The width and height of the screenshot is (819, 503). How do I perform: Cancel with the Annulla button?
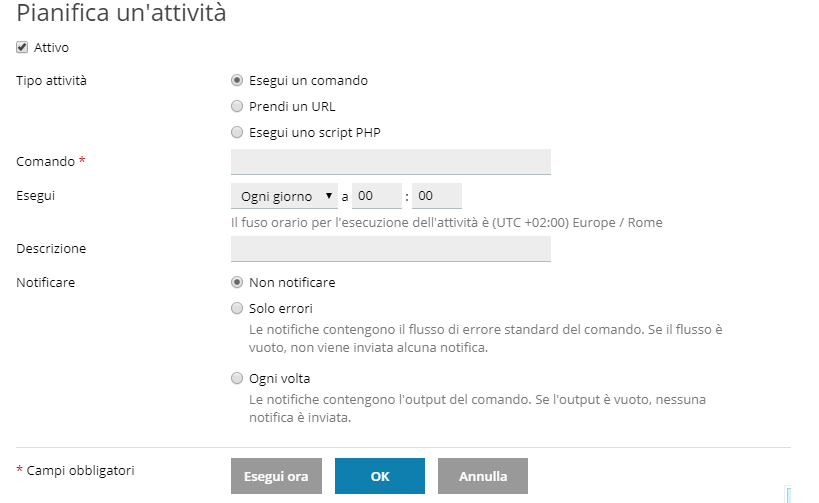pyautogui.click(x=482, y=476)
